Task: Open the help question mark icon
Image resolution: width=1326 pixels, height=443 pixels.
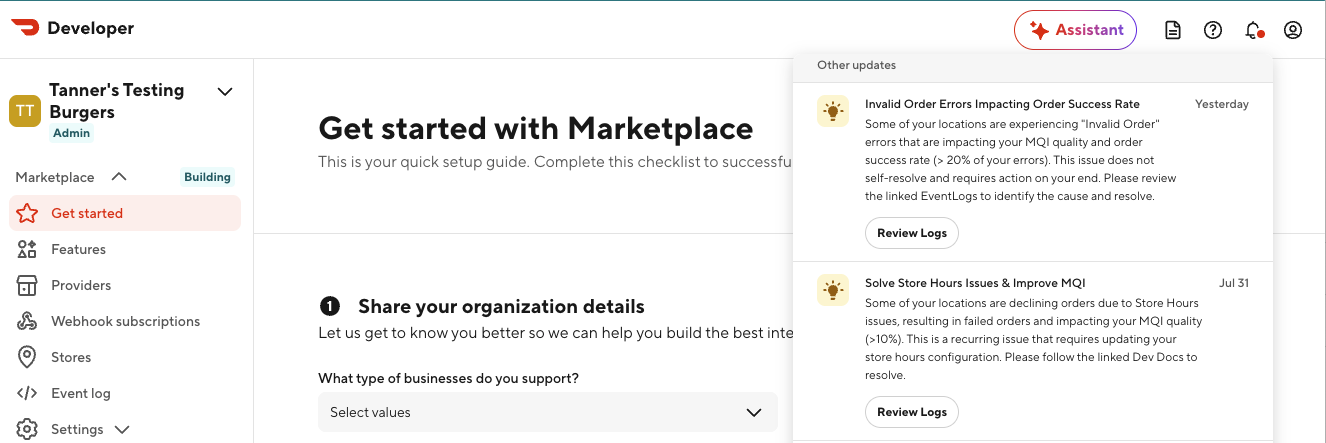Action: point(1213,30)
